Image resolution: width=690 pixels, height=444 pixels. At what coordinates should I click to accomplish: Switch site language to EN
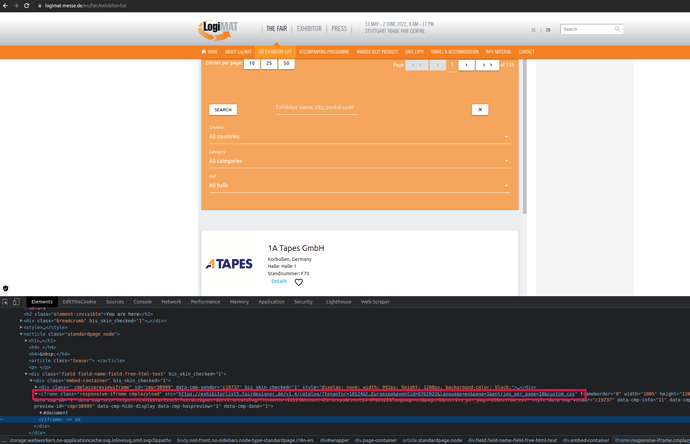tap(548, 30)
